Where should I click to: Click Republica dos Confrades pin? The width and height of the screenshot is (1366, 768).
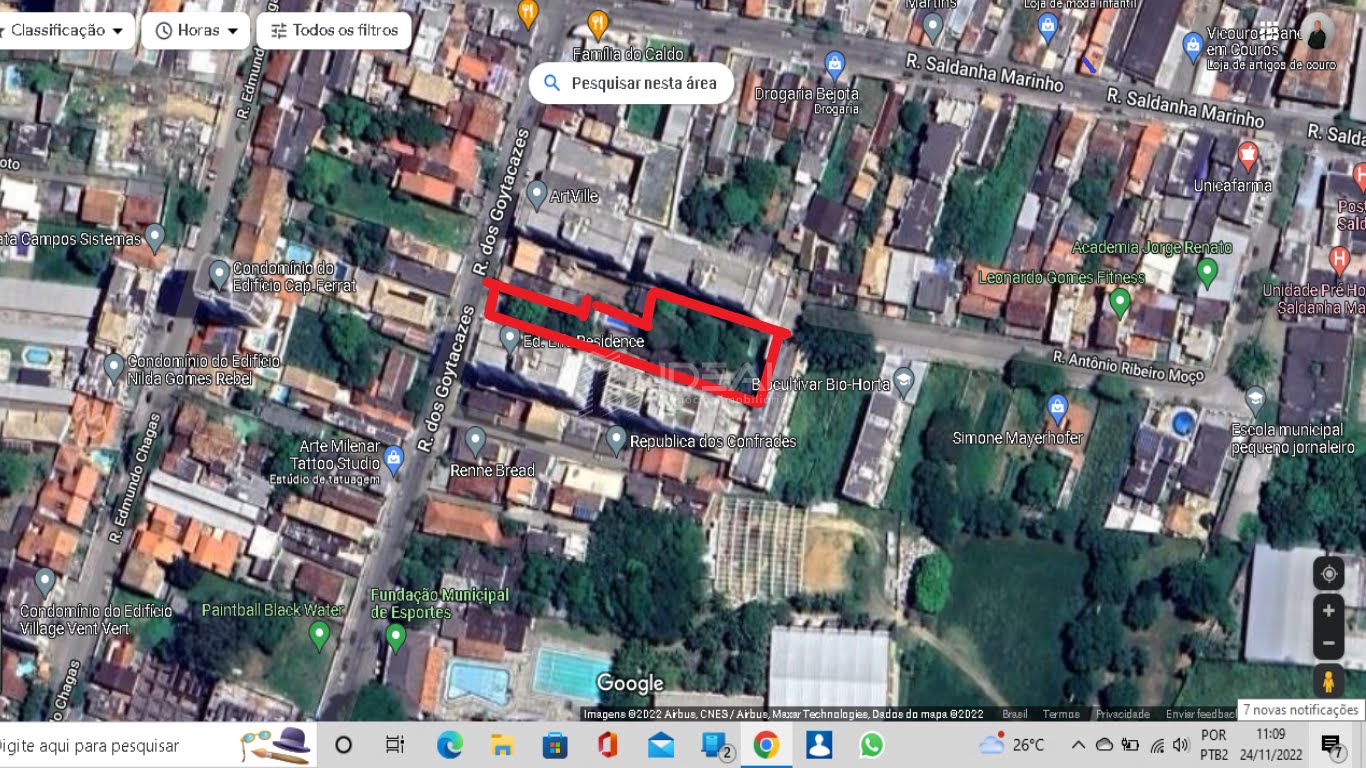[x=617, y=437]
